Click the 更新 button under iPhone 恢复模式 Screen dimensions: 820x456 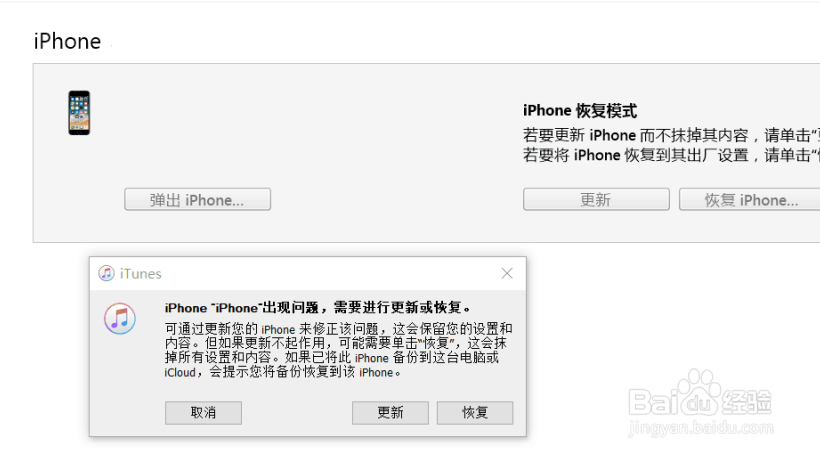click(x=596, y=200)
